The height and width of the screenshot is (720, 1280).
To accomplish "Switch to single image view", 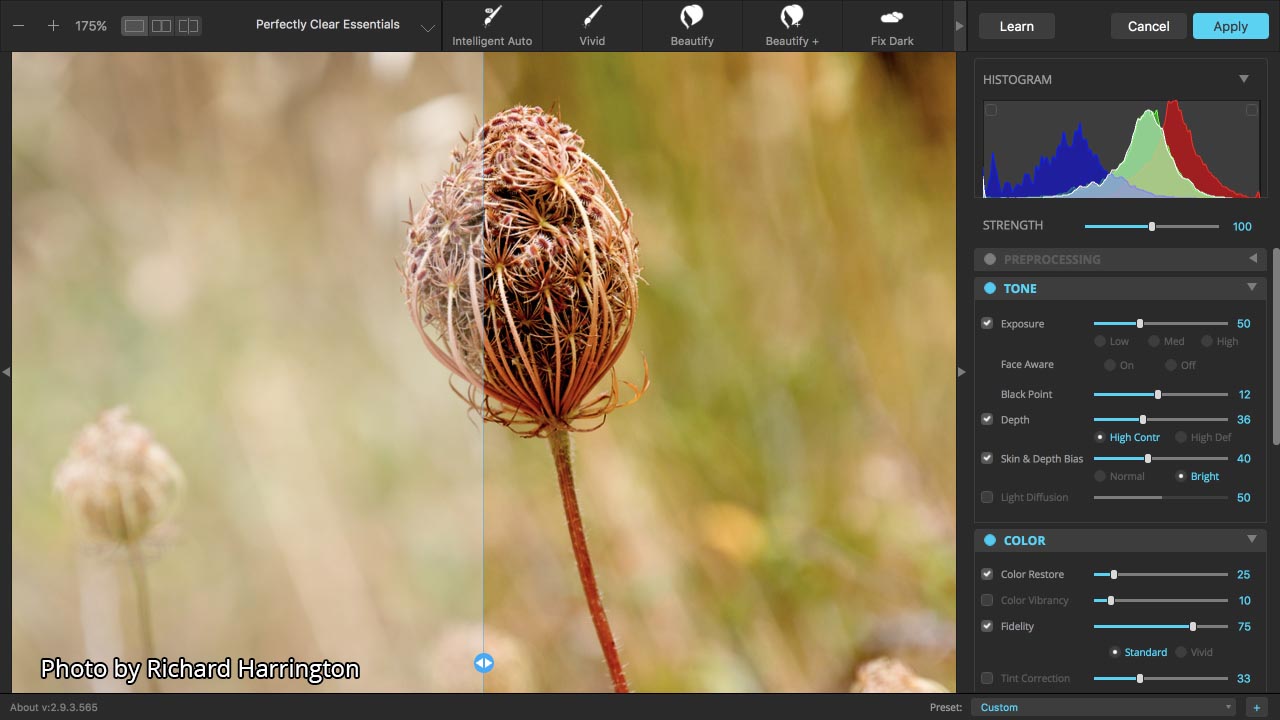I will (x=134, y=26).
